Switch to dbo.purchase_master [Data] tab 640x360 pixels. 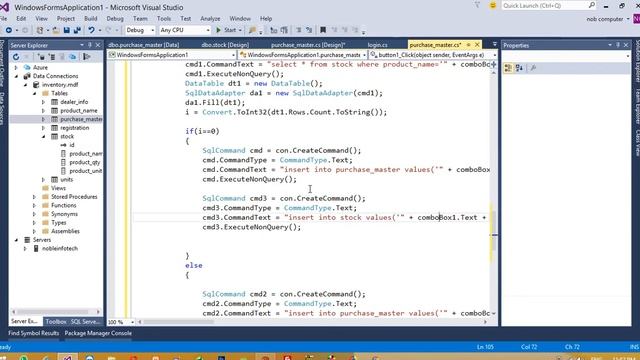point(144,45)
